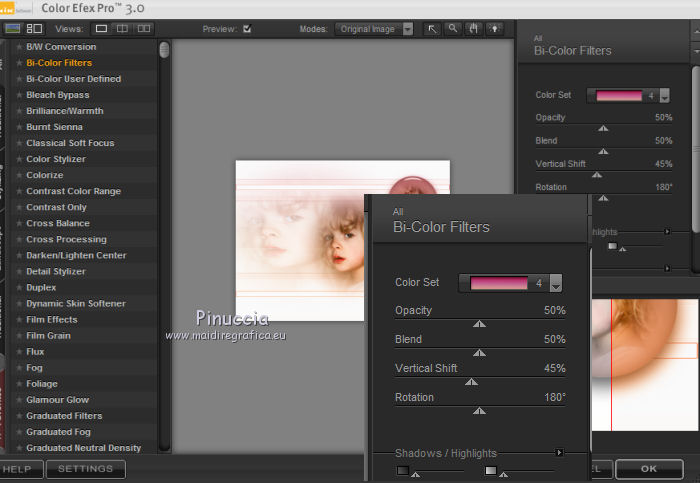
Task: Toggle star beside Film Grain filter
Action: pyautogui.click(x=19, y=336)
